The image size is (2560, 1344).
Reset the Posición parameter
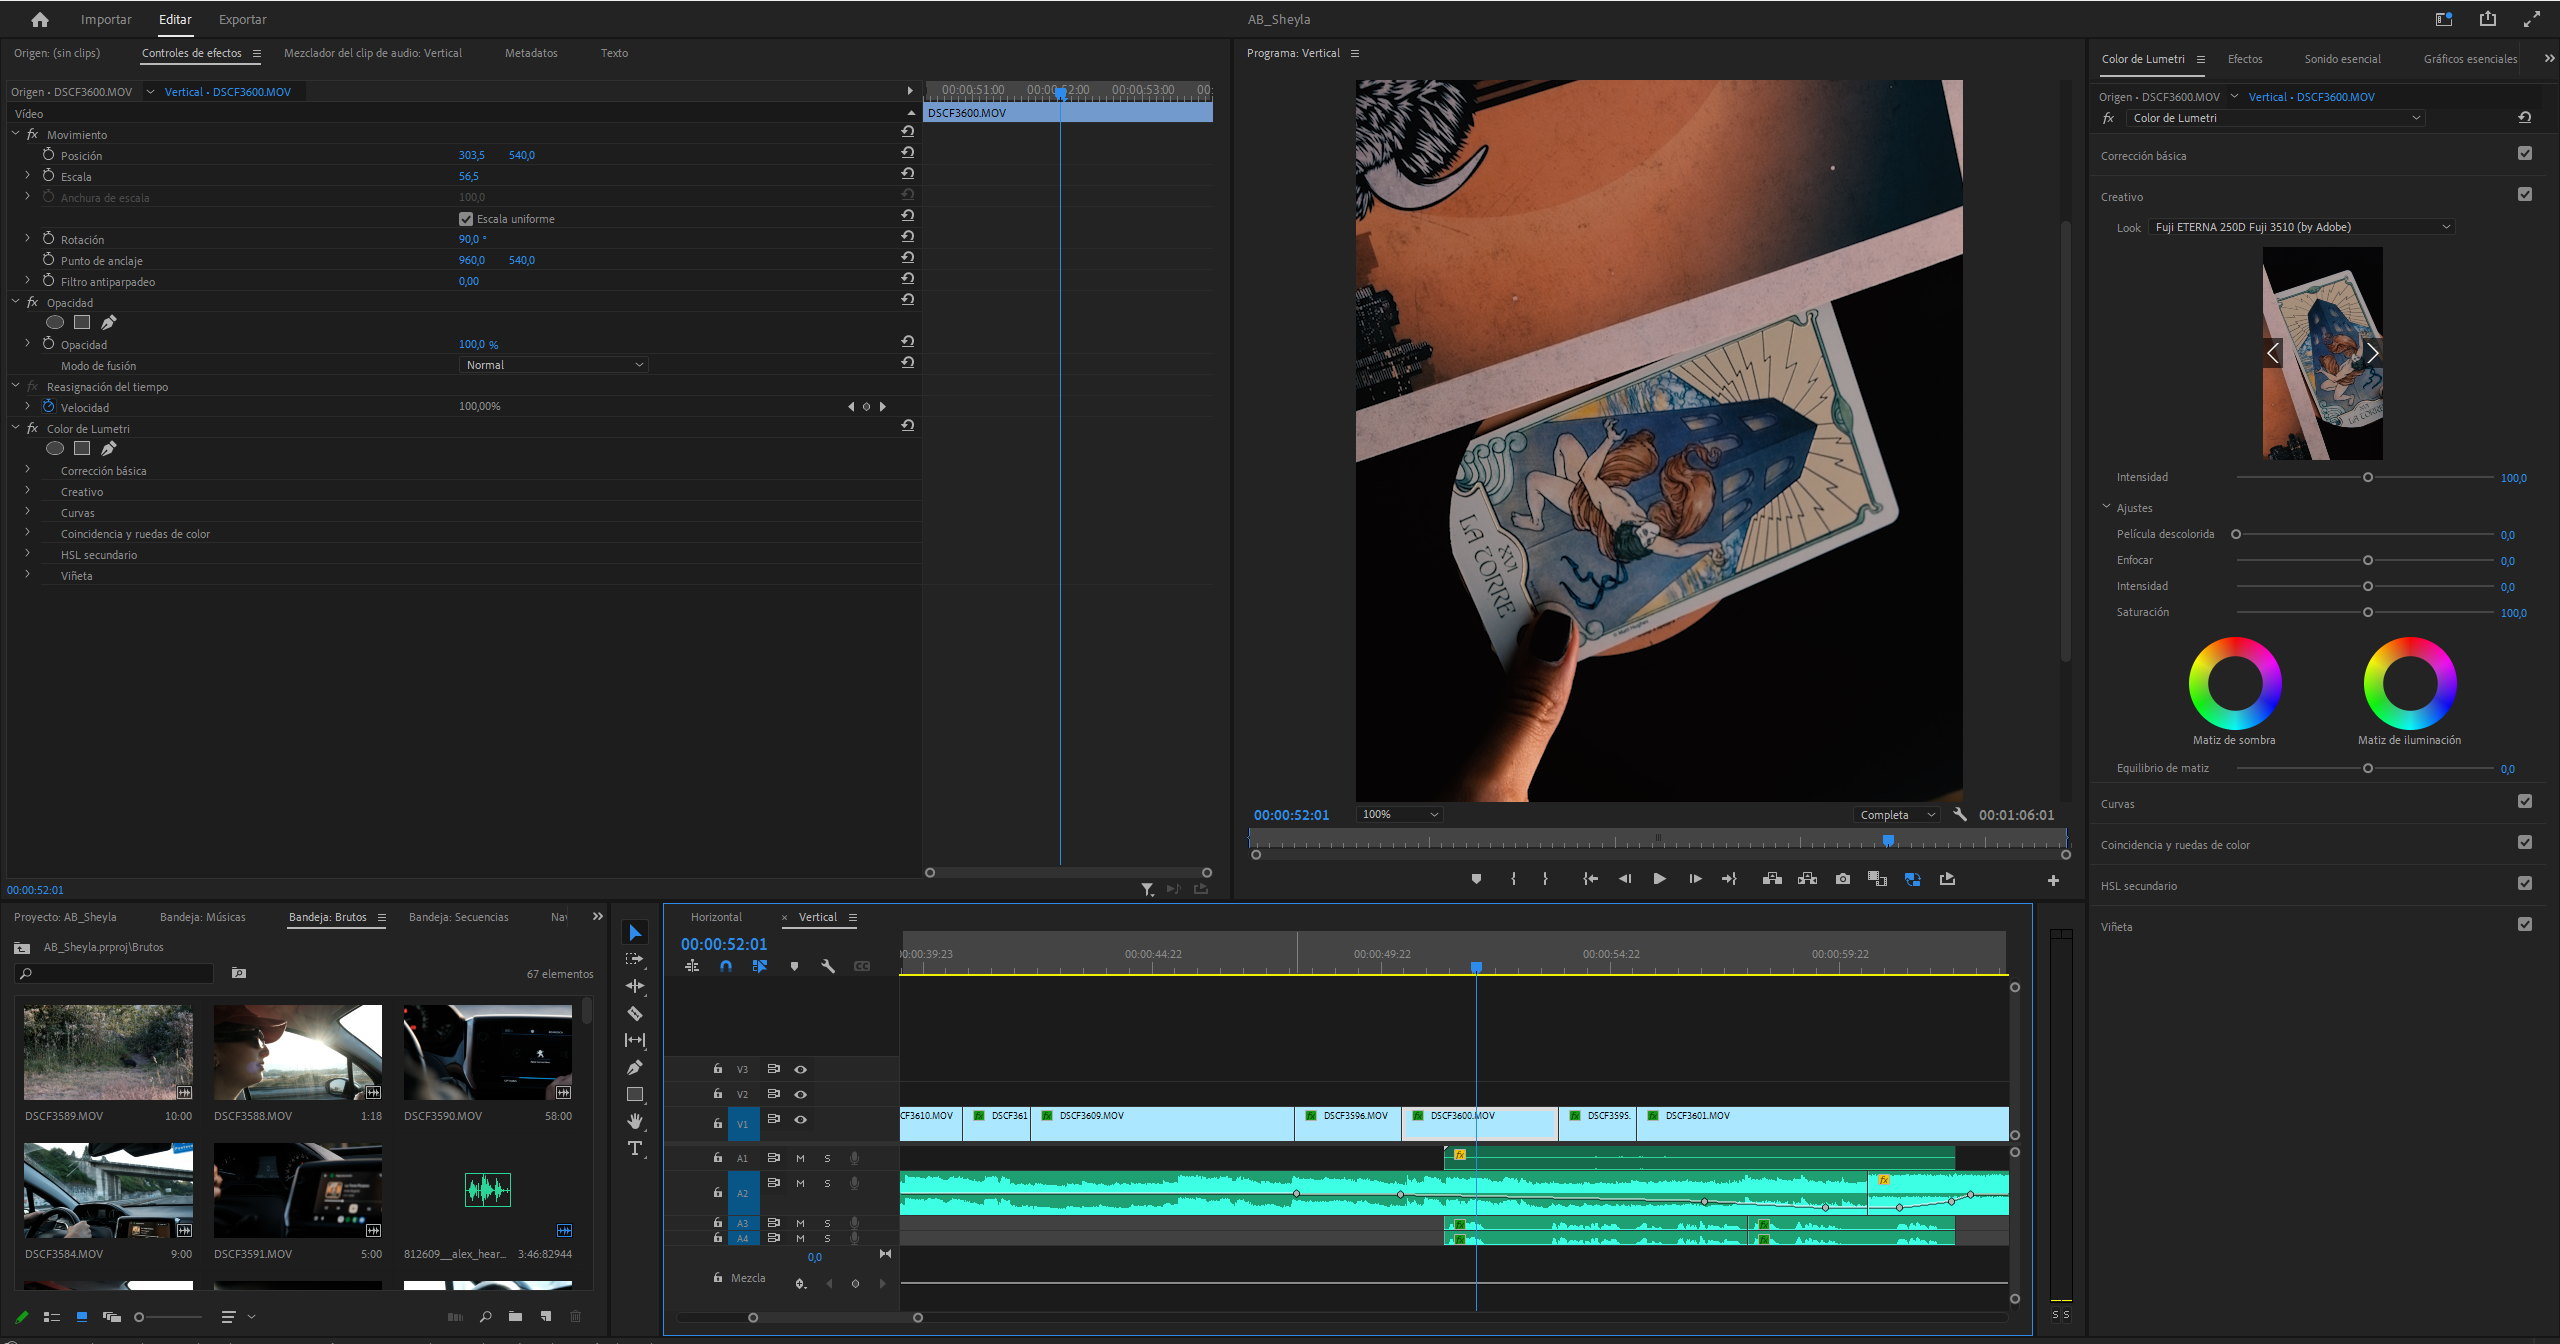[907, 152]
